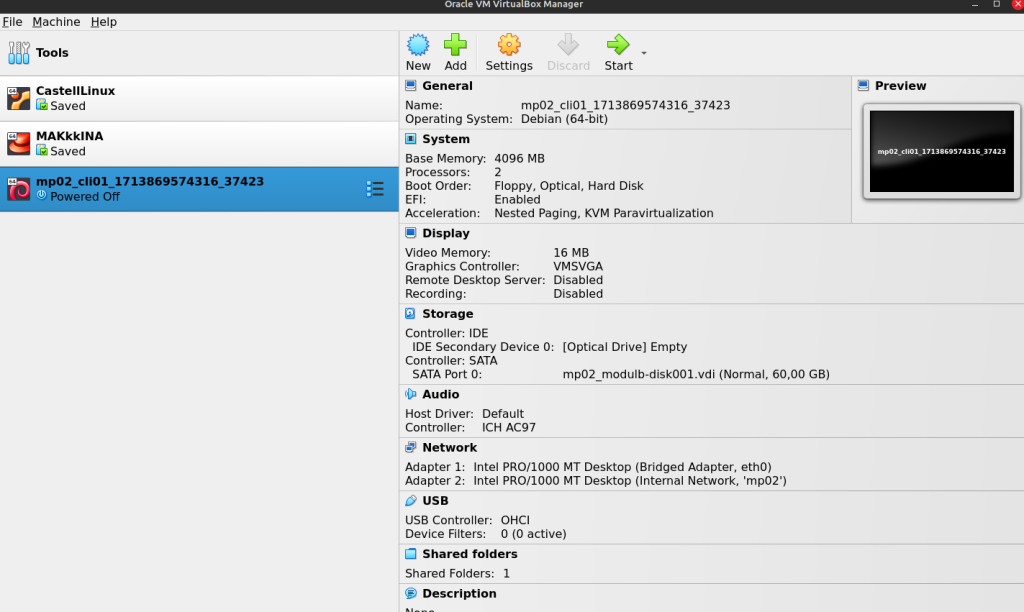Screen dimensions: 1024x612
Task: Open the Shared folders section header link
Action: pyautogui.click(x=470, y=554)
